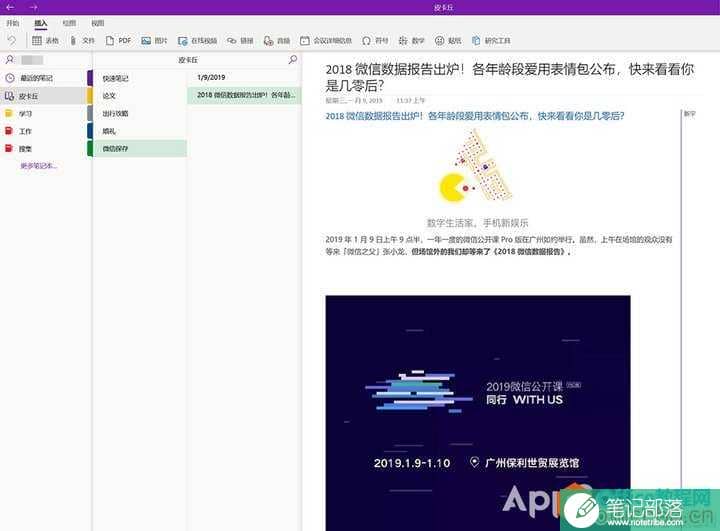The width and height of the screenshot is (720, 531).
Task: Click the back arrow in title bar
Action: point(10,7)
